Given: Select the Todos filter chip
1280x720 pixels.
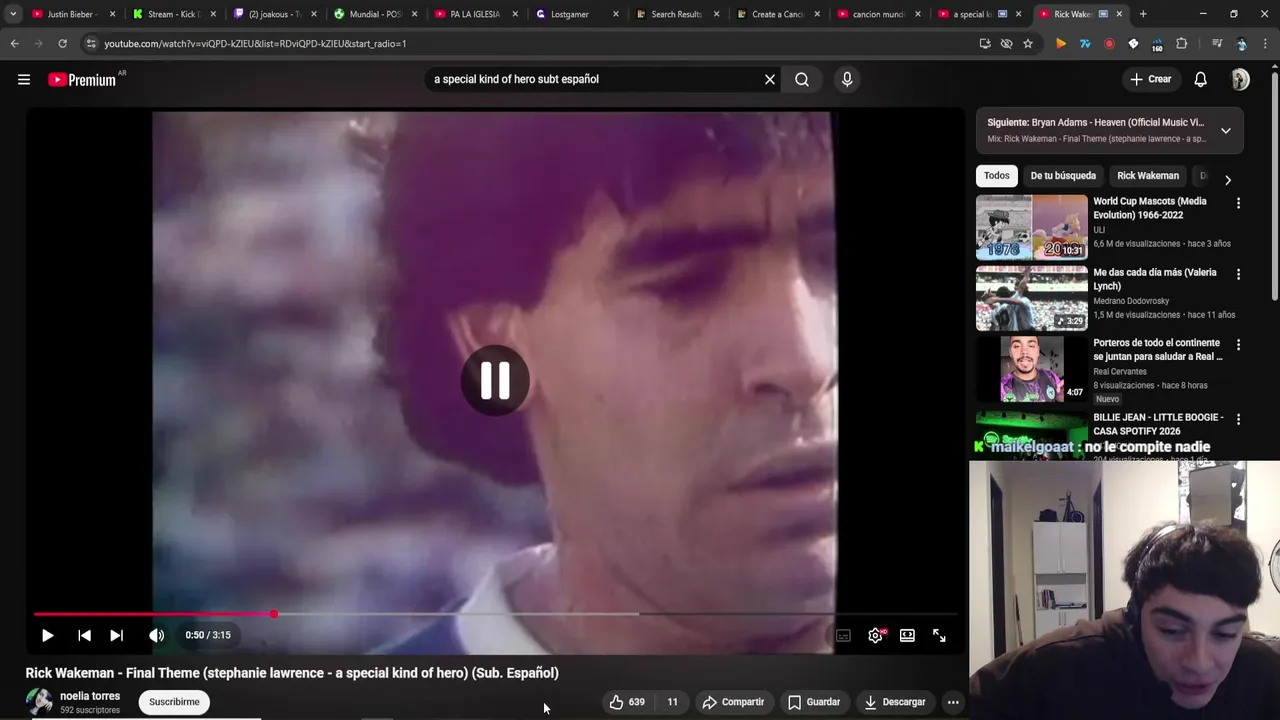Looking at the screenshot, I should pos(996,175).
